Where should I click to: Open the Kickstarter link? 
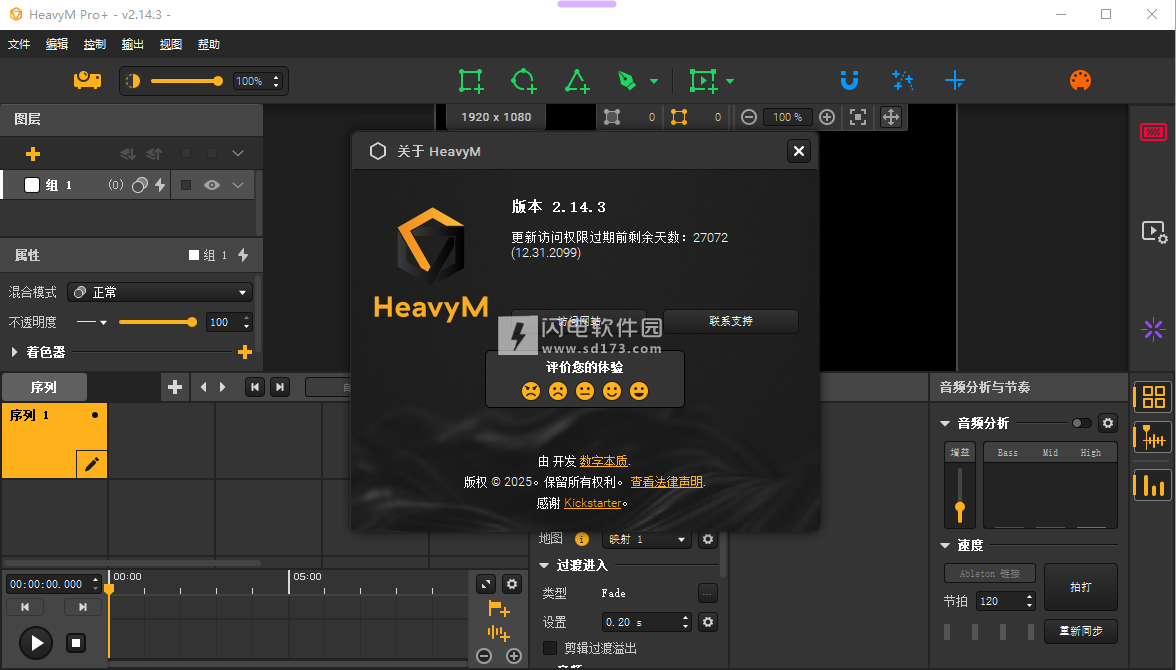(592, 503)
